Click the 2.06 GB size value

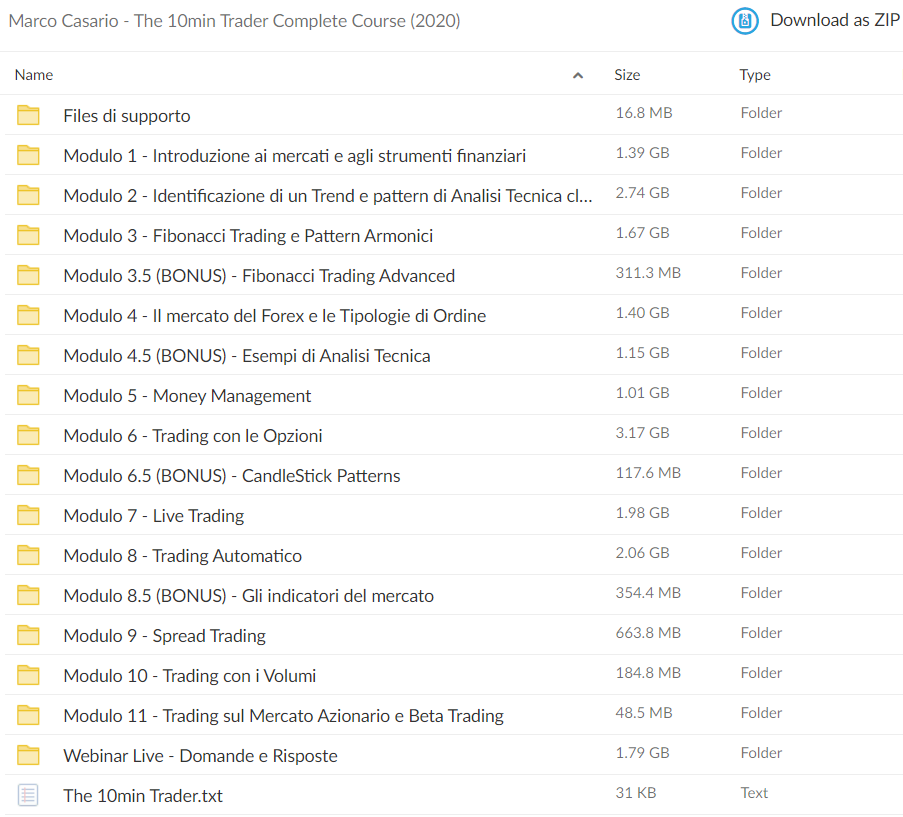click(642, 553)
